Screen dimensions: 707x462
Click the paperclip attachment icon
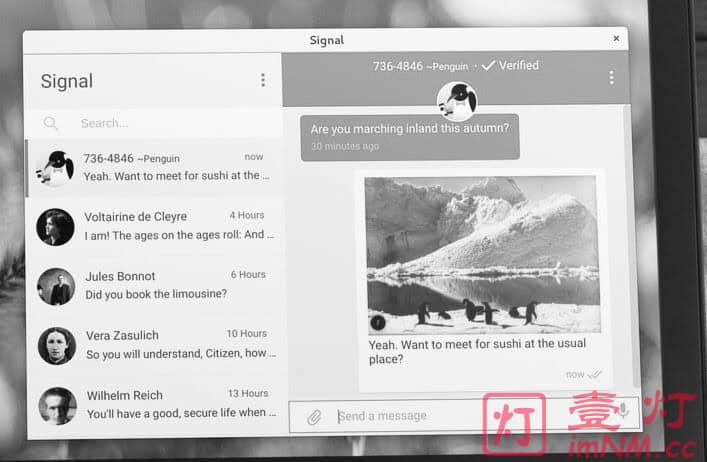(x=314, y=417)
